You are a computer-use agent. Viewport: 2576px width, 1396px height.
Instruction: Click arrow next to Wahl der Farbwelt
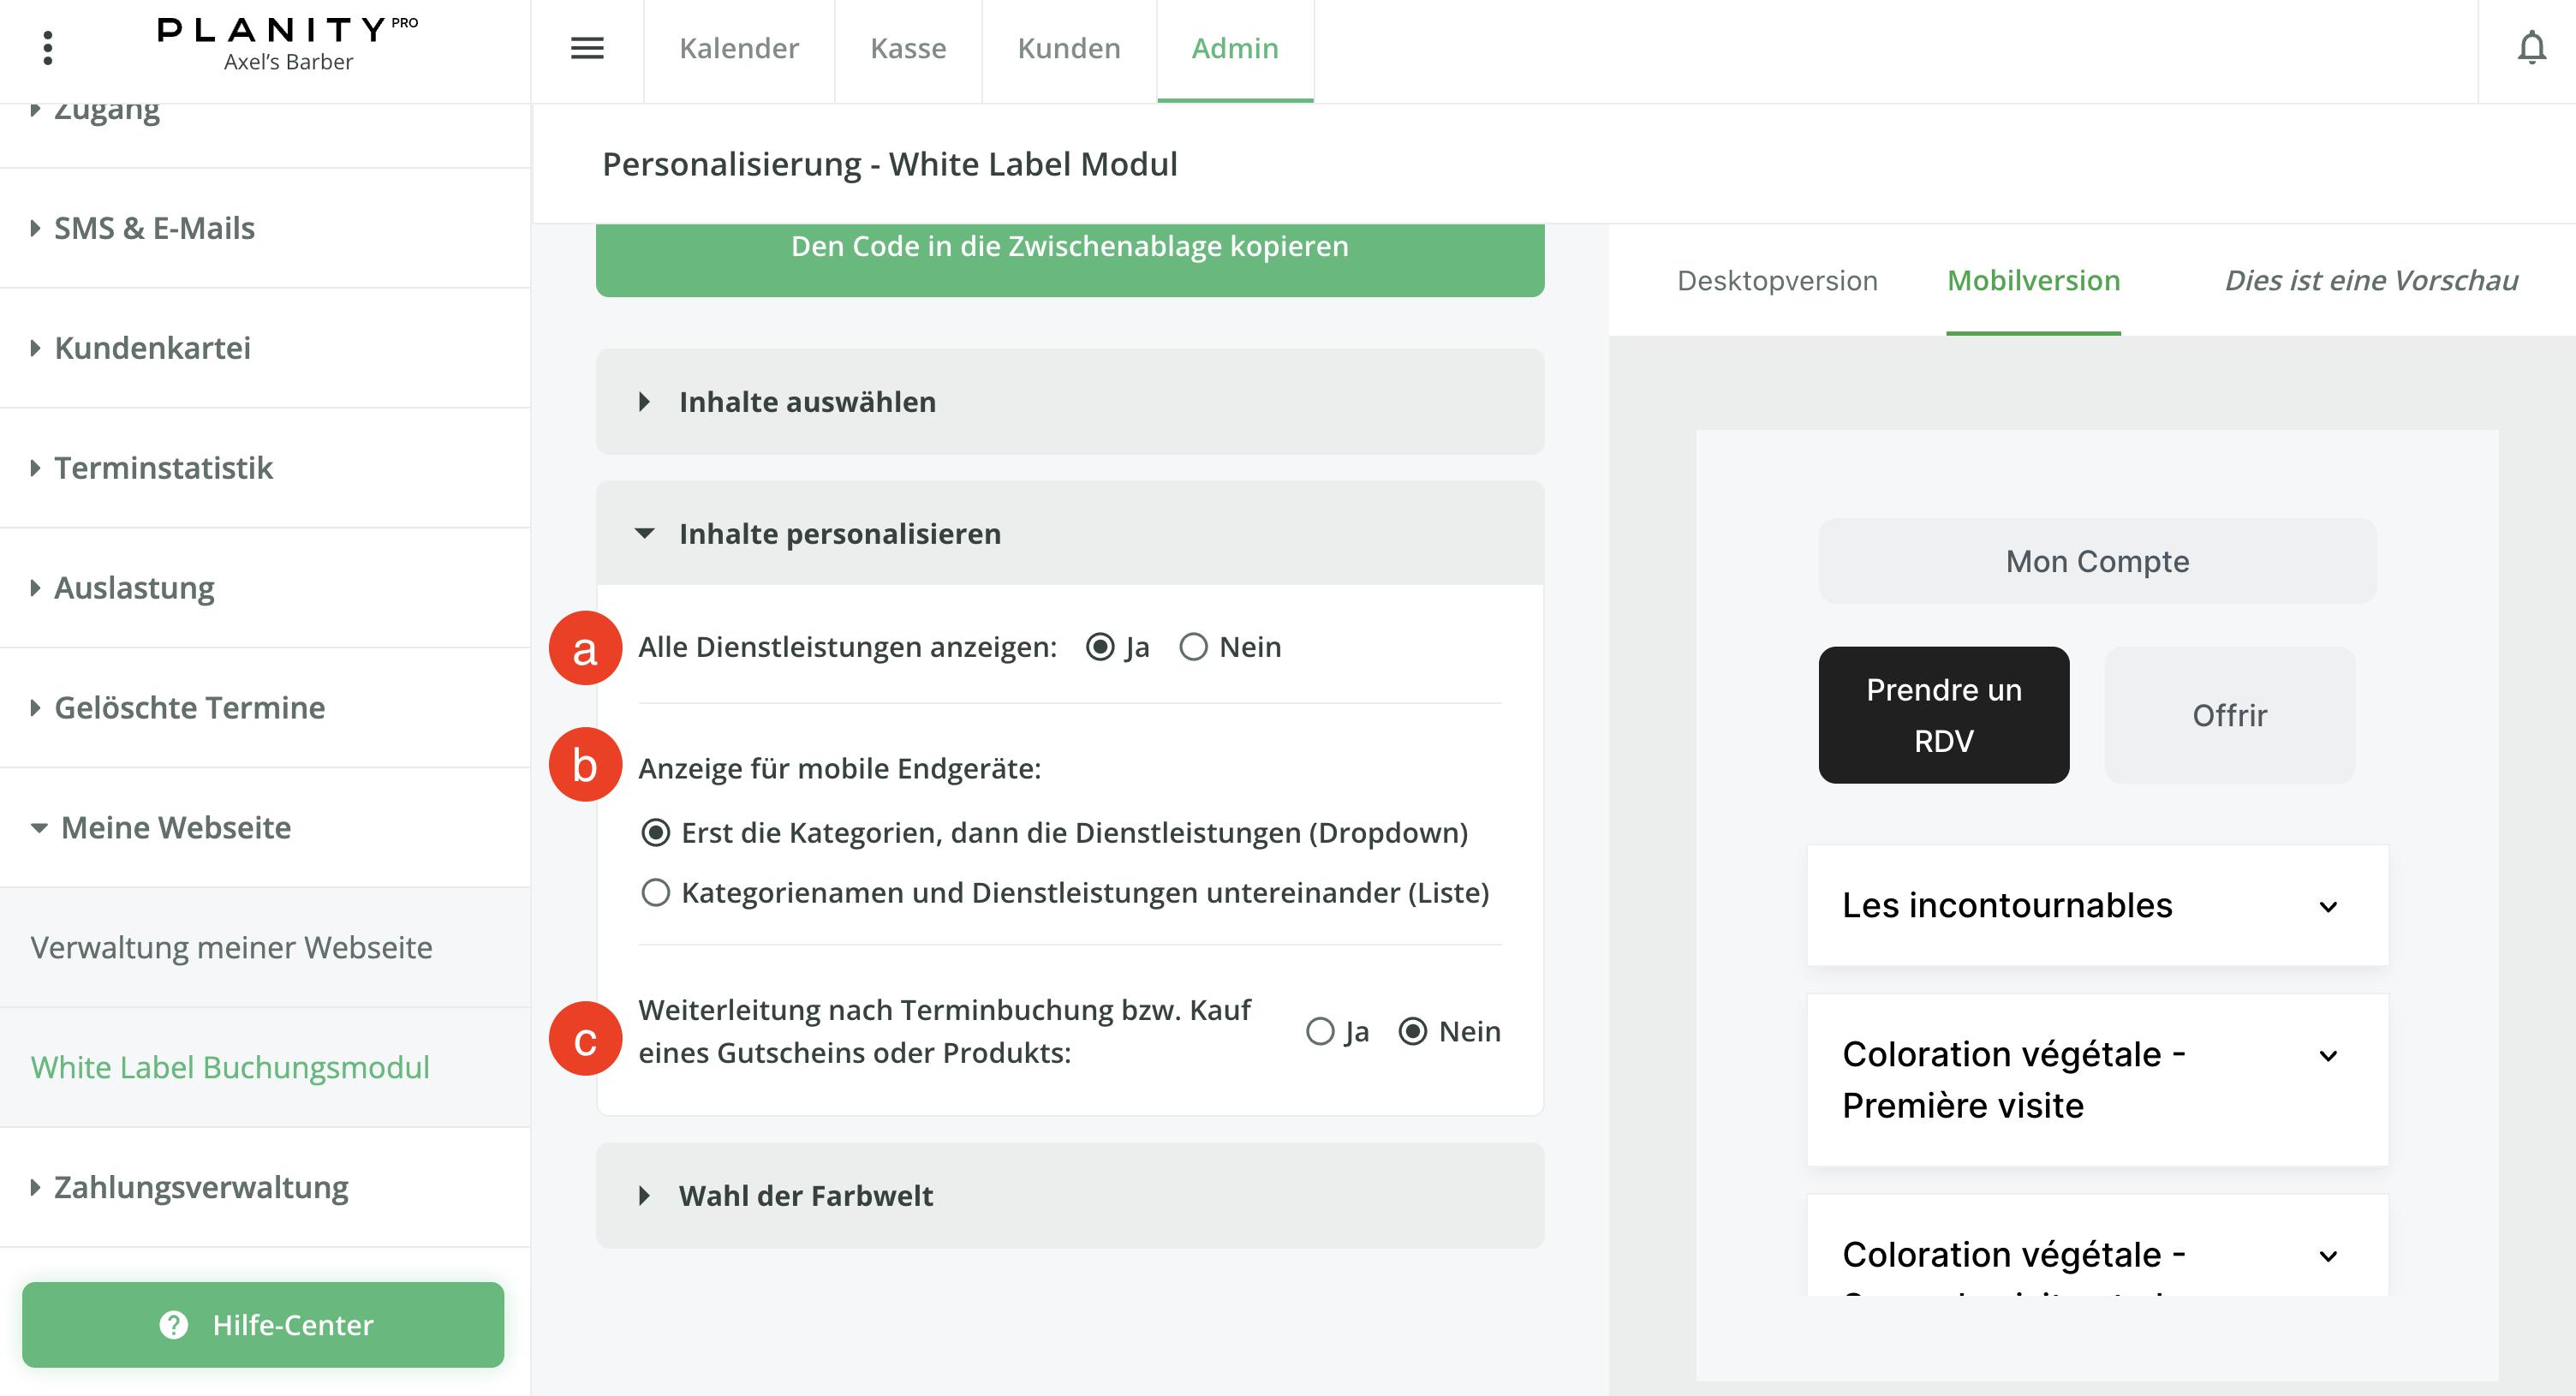coord(645,1195)
